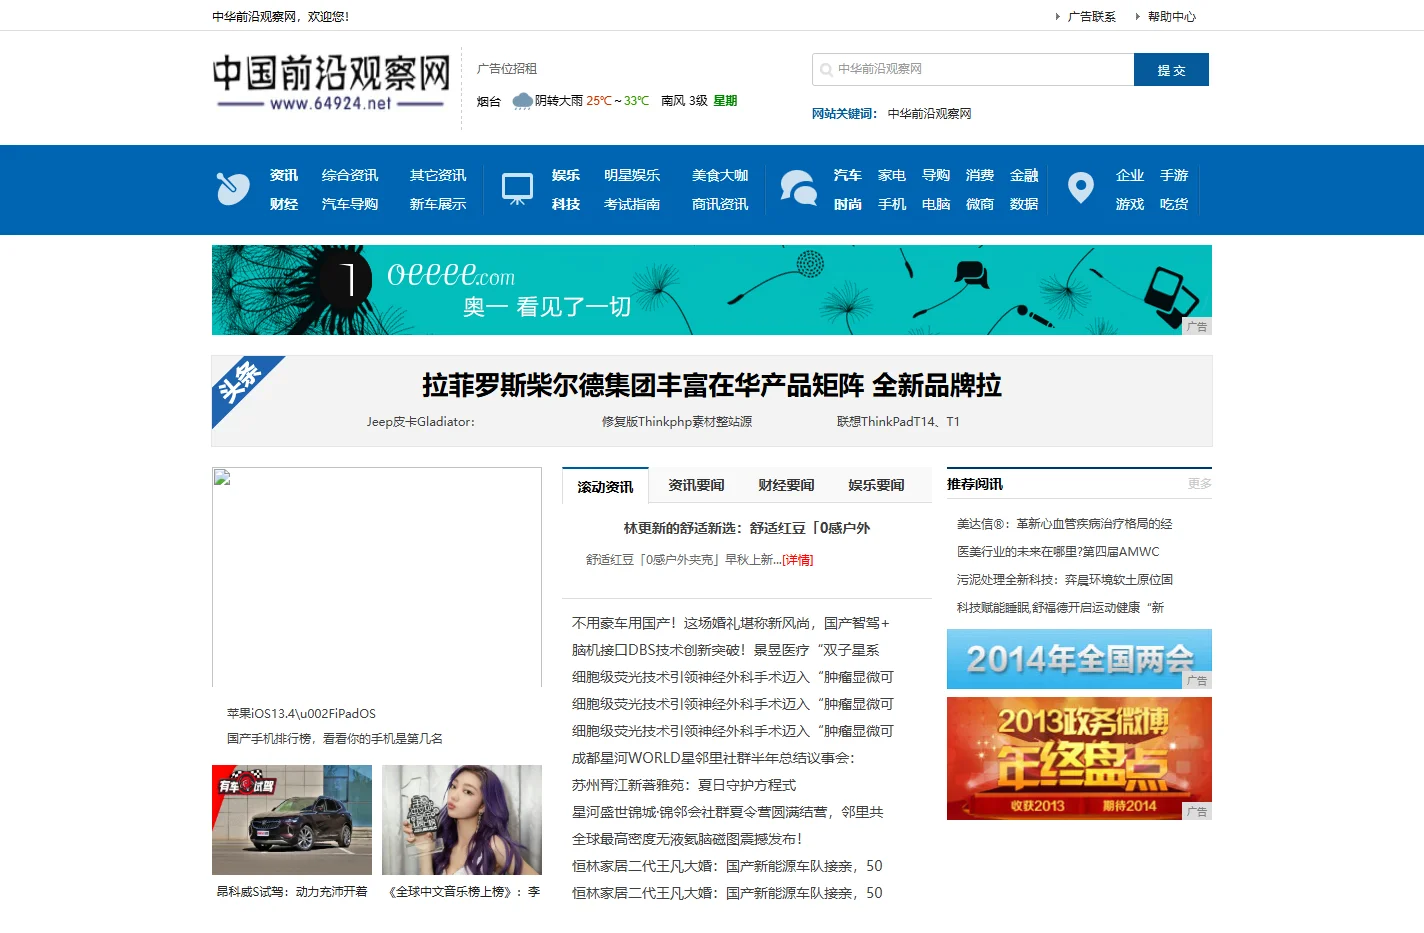The width and height of the screenshot is (1424, 933).
Task: Click the Buick car test-drive thumbnail
Action: point(292,820)
